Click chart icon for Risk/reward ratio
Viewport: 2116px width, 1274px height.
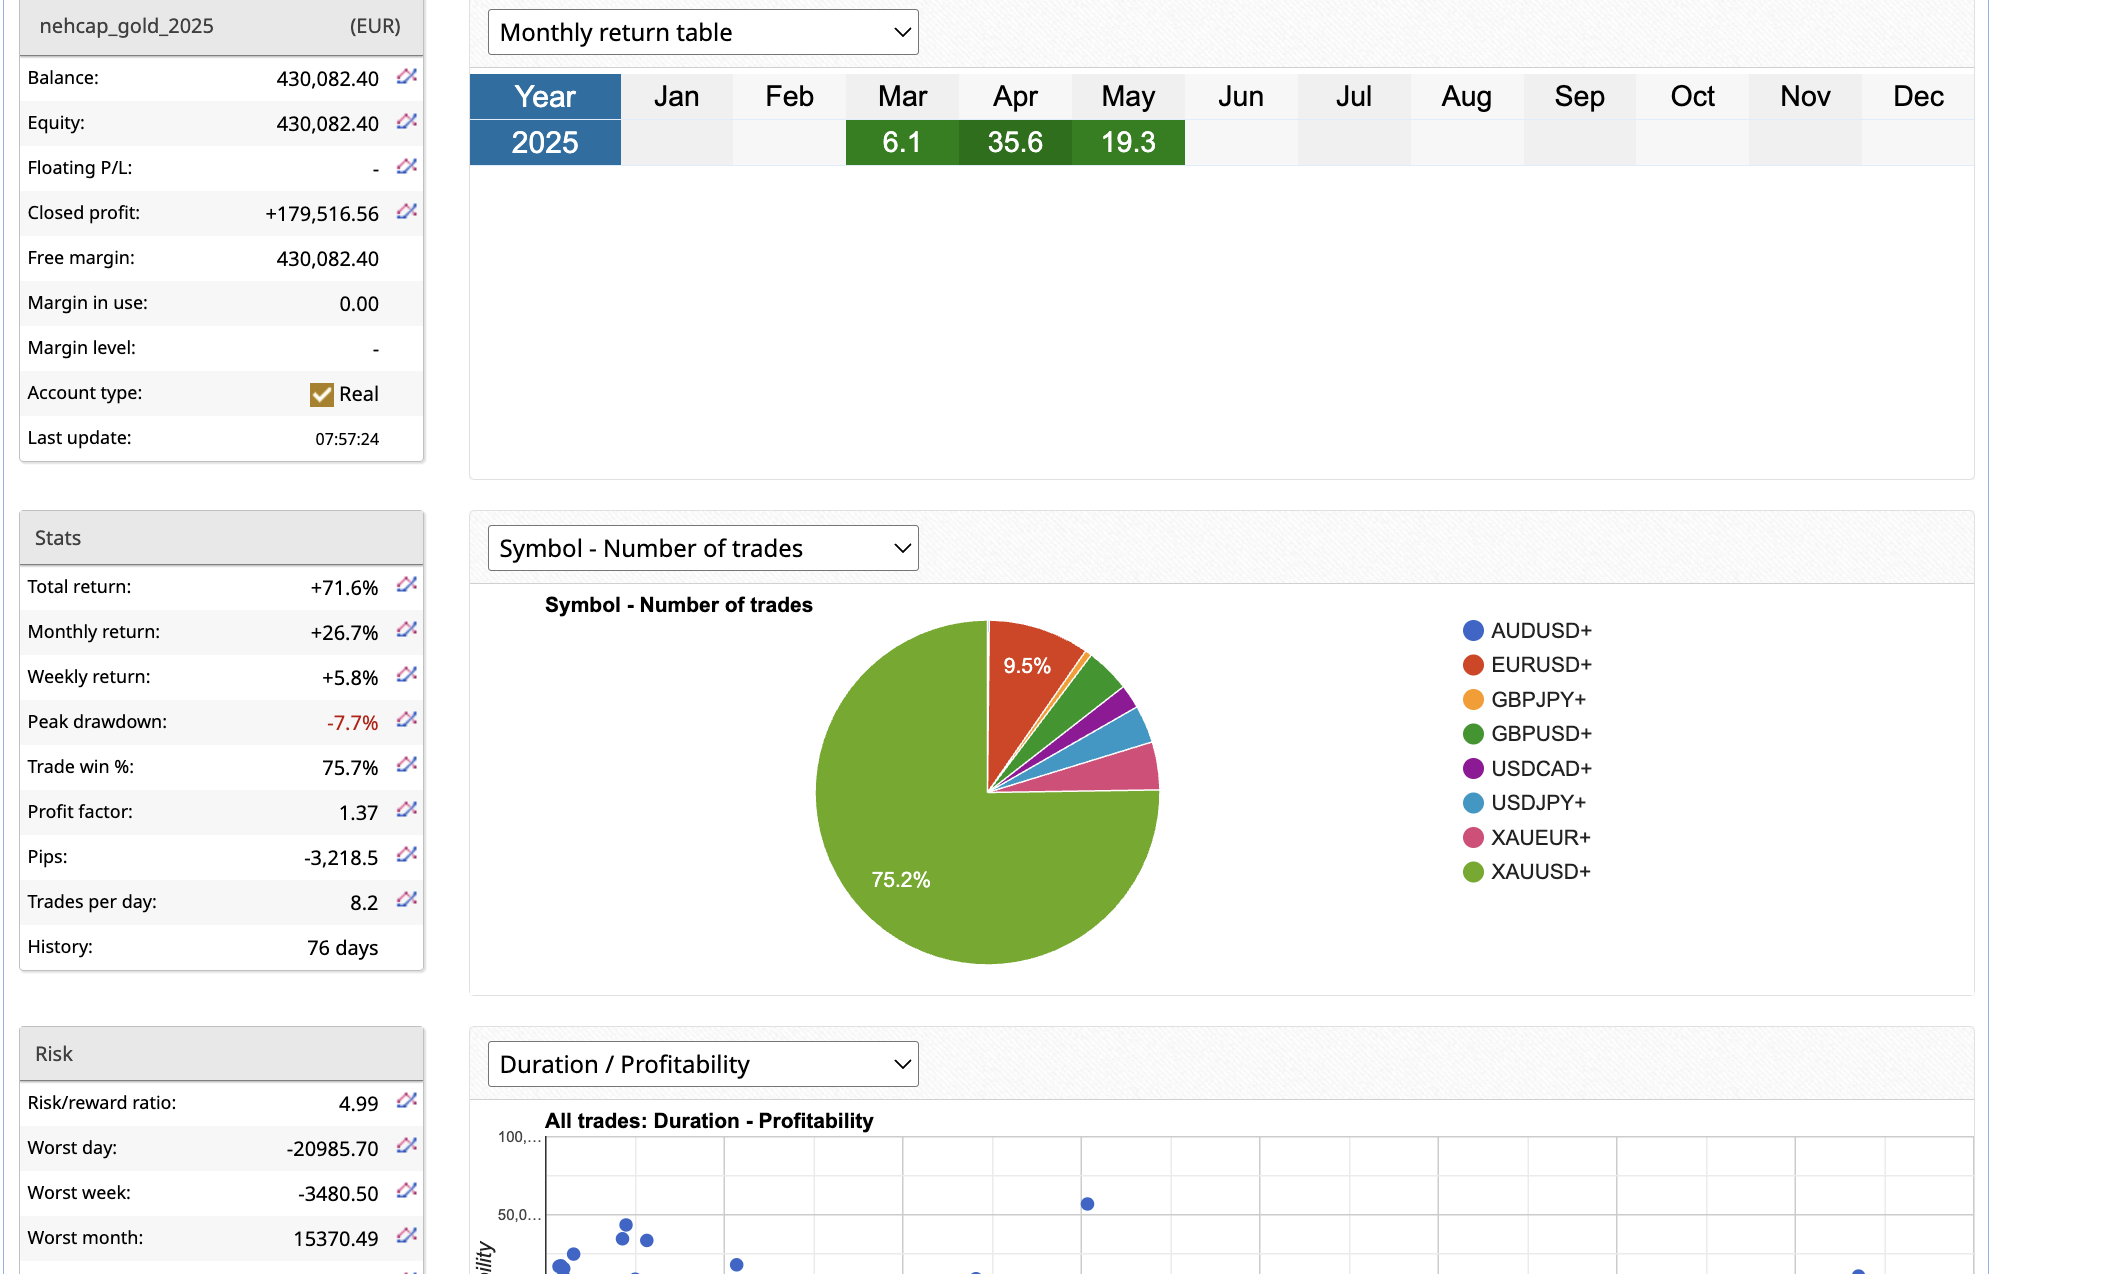(406, 1101)
